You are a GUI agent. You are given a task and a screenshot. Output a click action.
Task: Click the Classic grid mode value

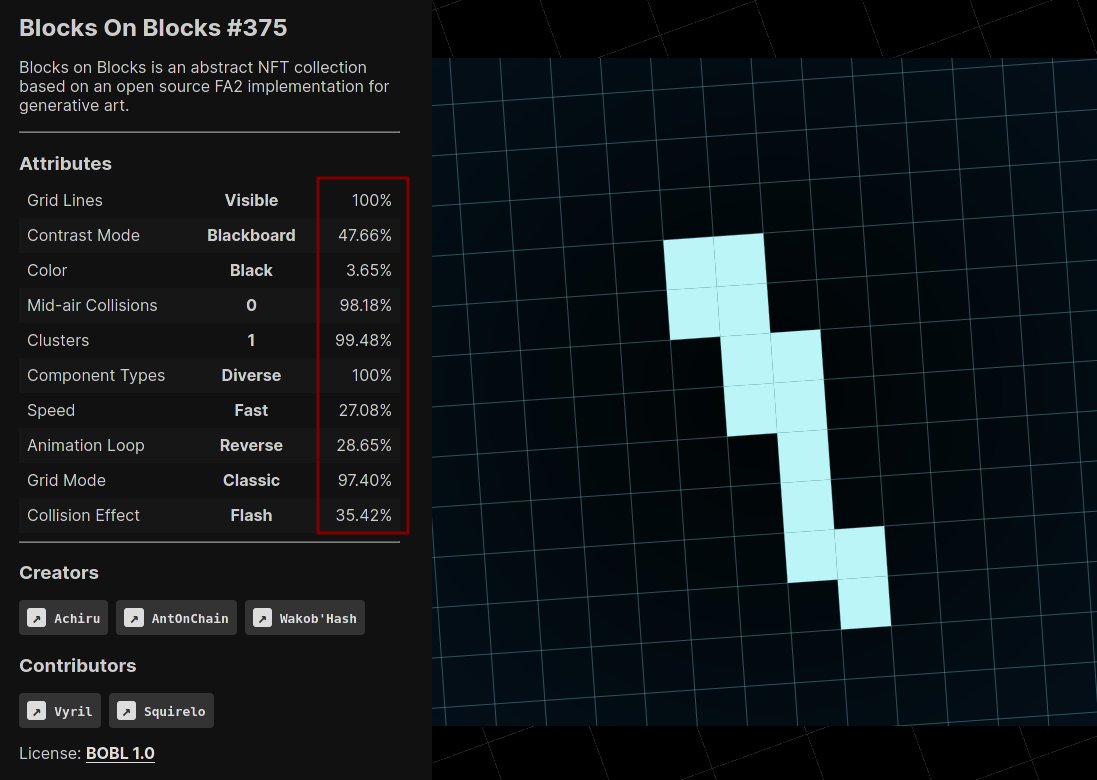251,480
